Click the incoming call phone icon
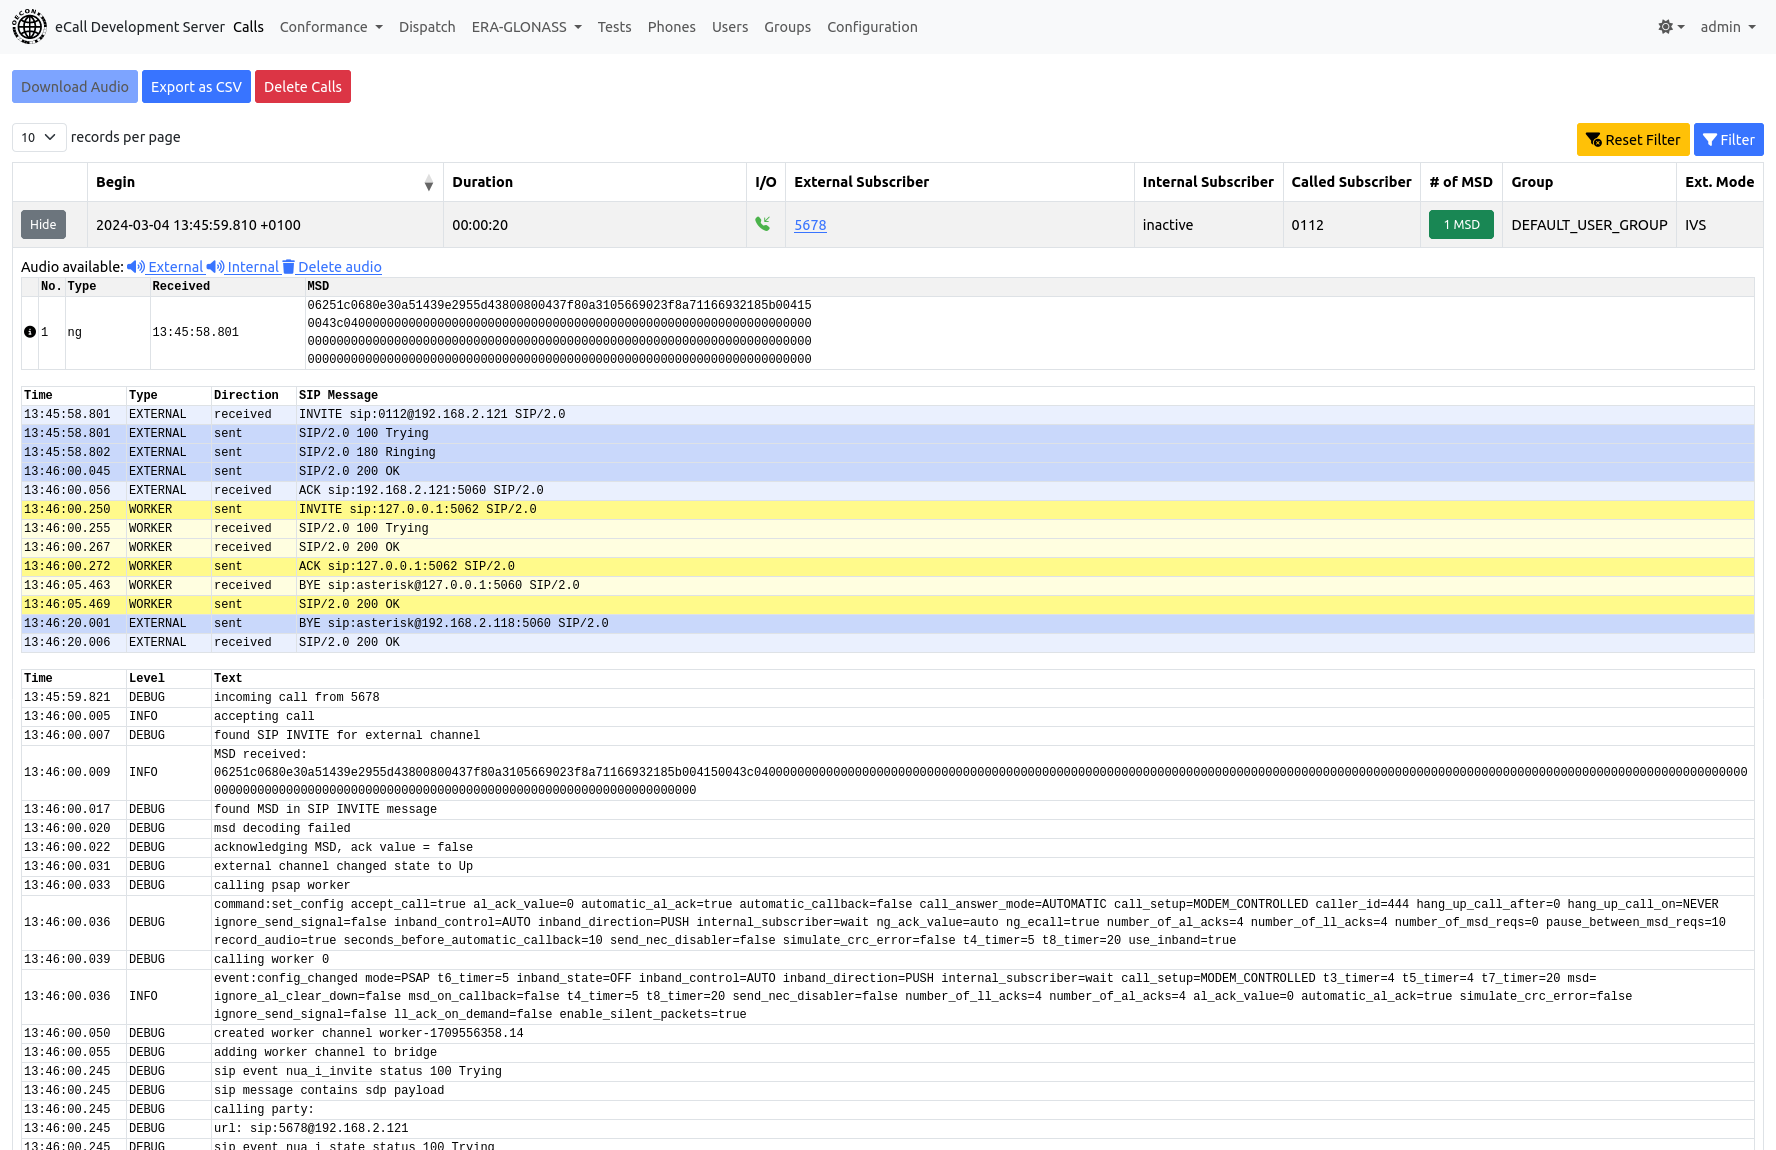 click(764, 225)
